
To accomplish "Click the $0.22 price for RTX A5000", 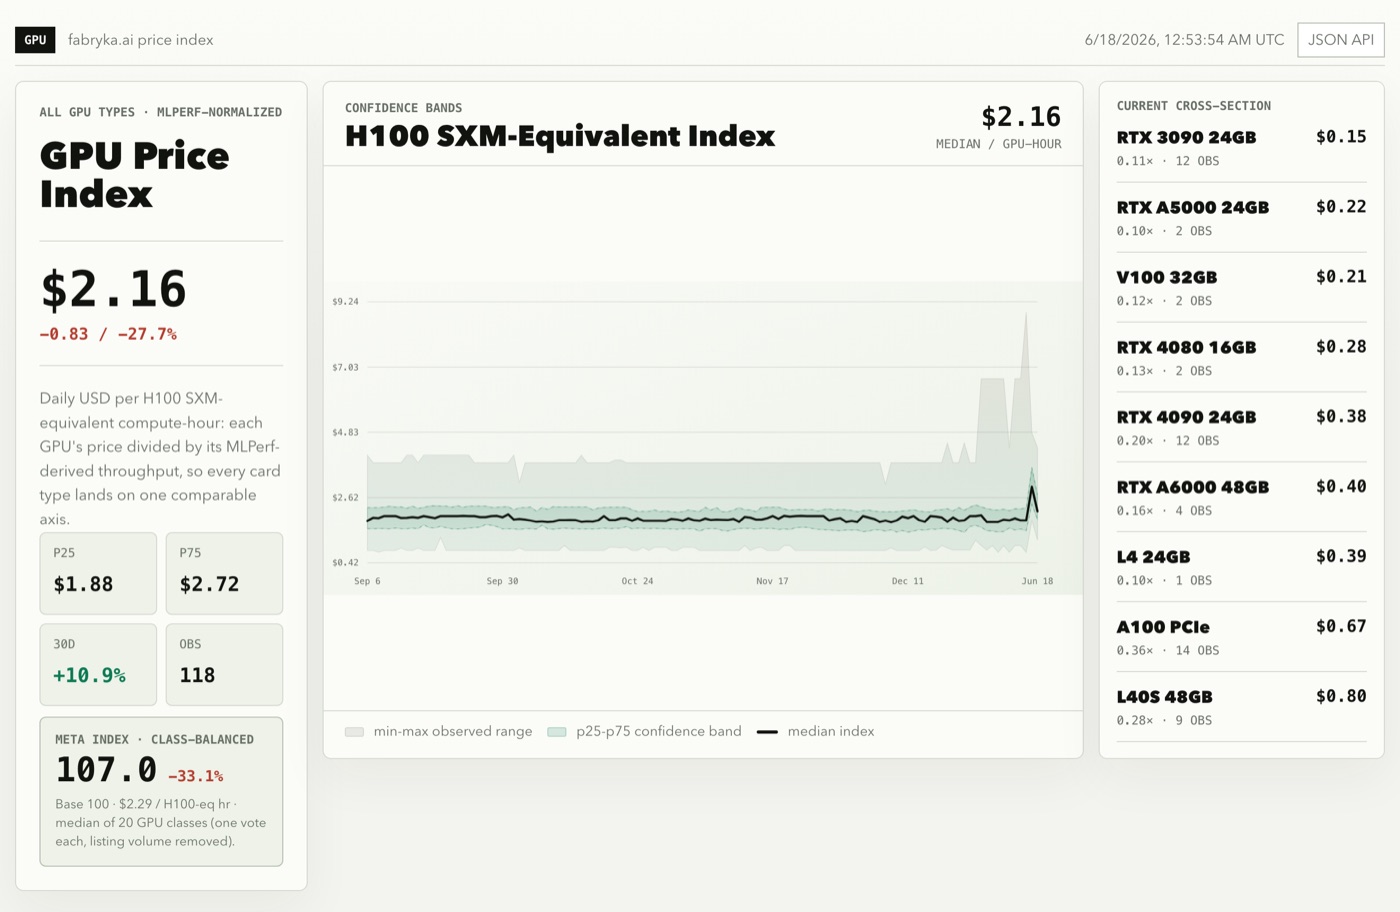I will 1341,207.
